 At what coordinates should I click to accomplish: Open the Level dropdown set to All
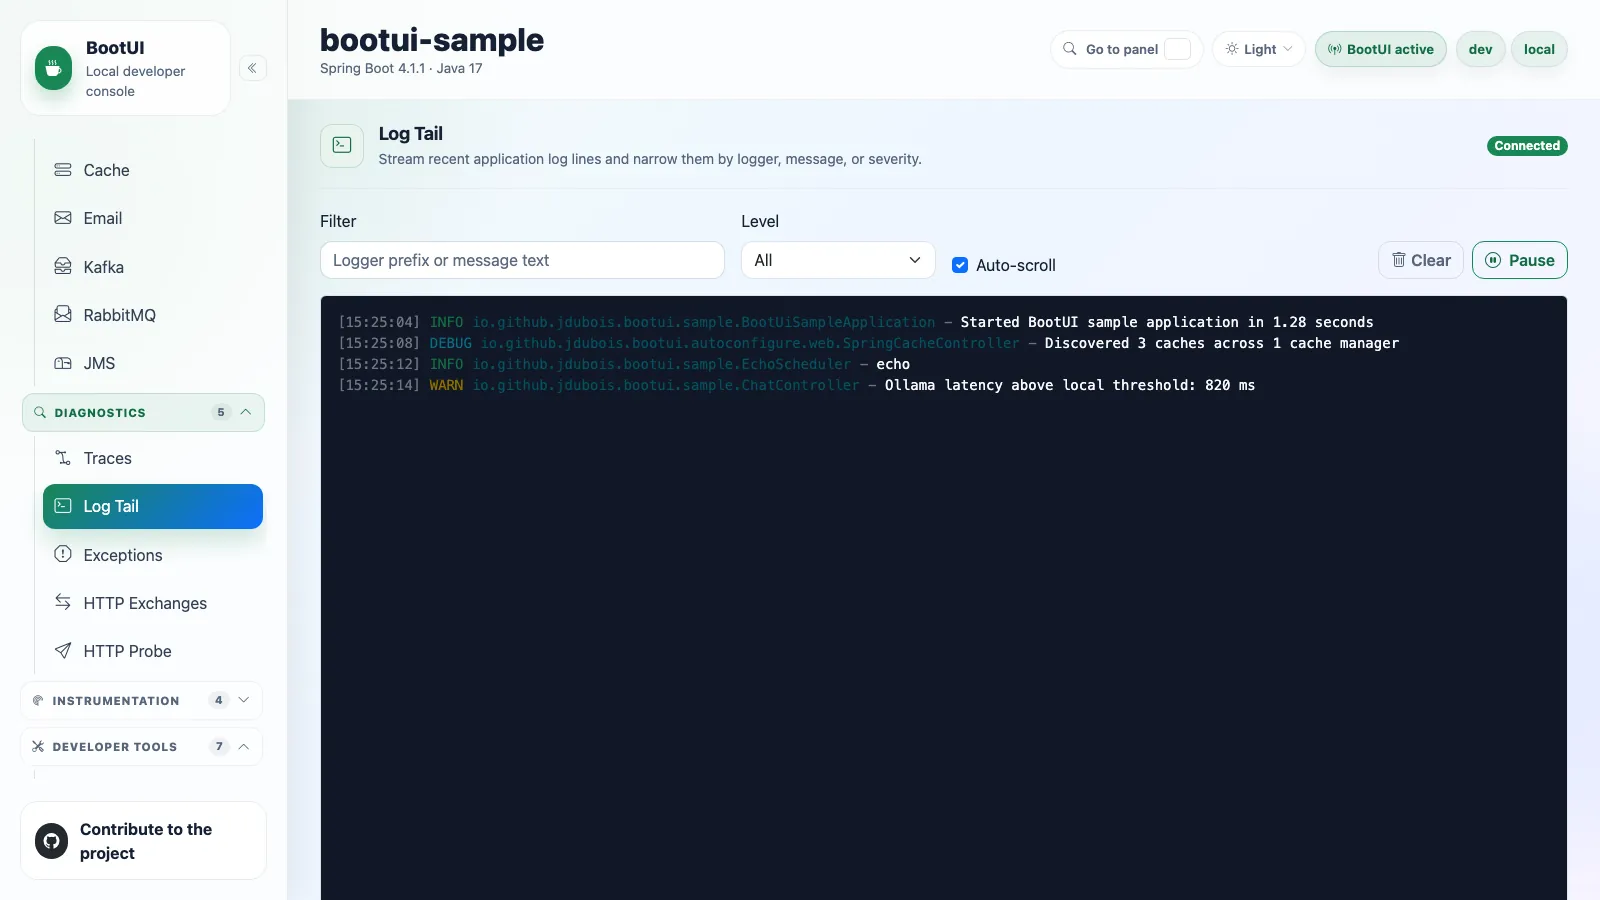pyautogui.click(x=838, y=260)
